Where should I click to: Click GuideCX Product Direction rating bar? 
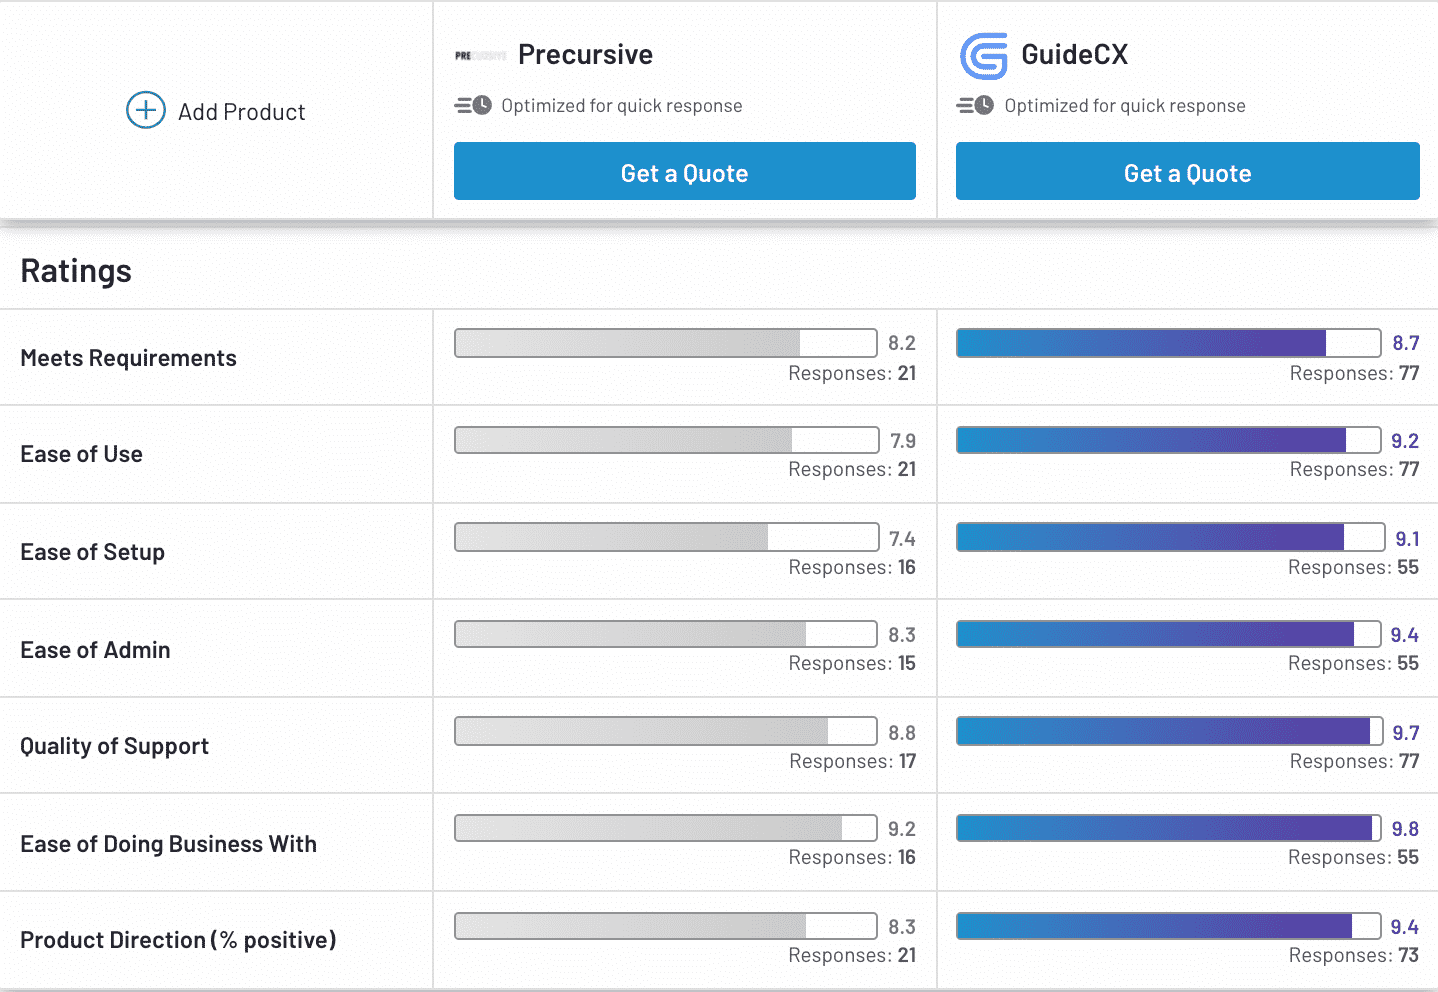coord(1169,926)
